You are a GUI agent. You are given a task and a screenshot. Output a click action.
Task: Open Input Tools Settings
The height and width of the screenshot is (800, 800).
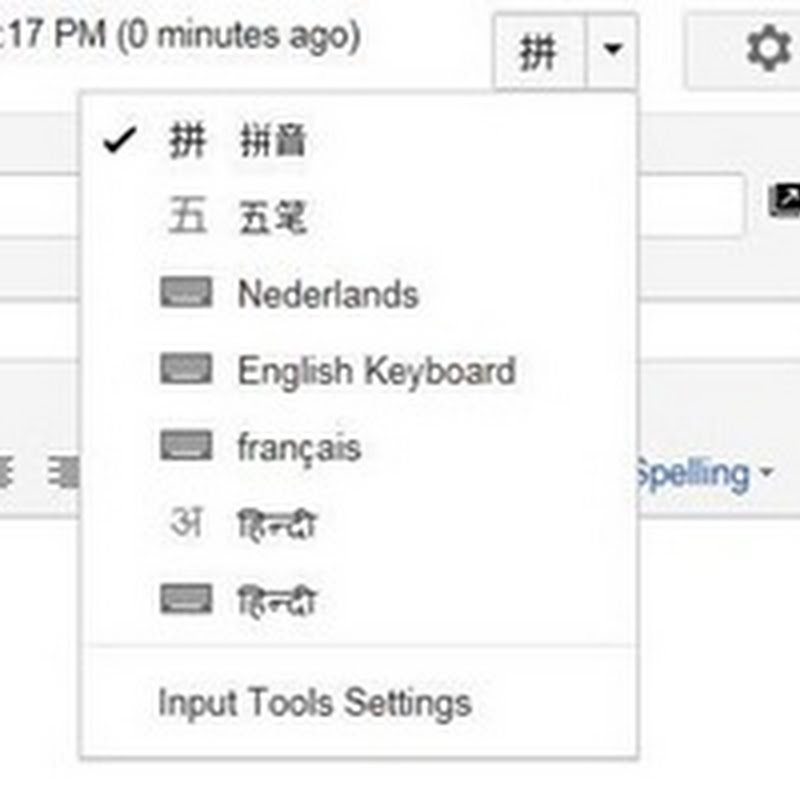point(314,703)
